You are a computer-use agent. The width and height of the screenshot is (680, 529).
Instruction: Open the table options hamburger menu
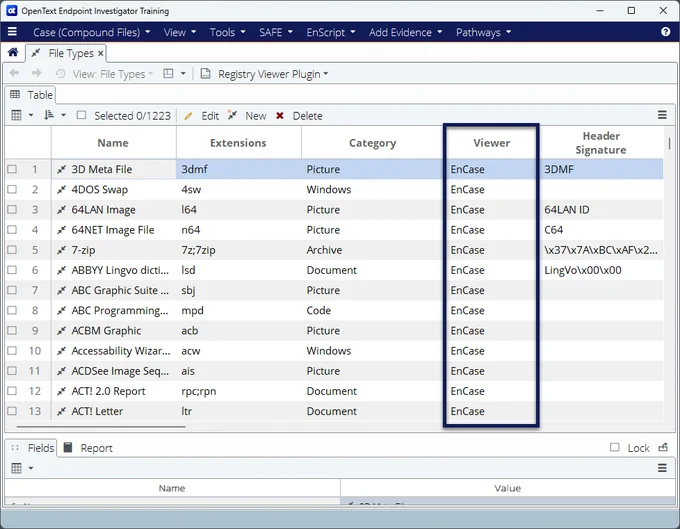click(x=662, y=115)
